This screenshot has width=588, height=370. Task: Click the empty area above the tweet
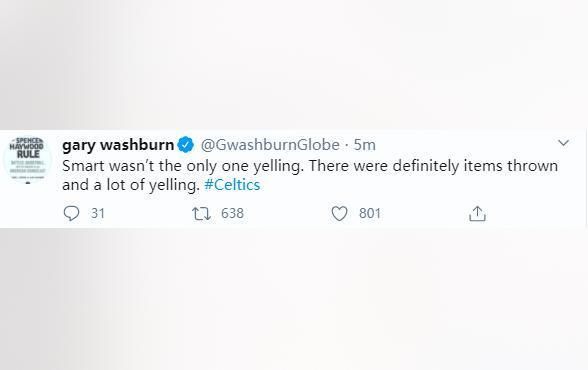click(294, 64)
